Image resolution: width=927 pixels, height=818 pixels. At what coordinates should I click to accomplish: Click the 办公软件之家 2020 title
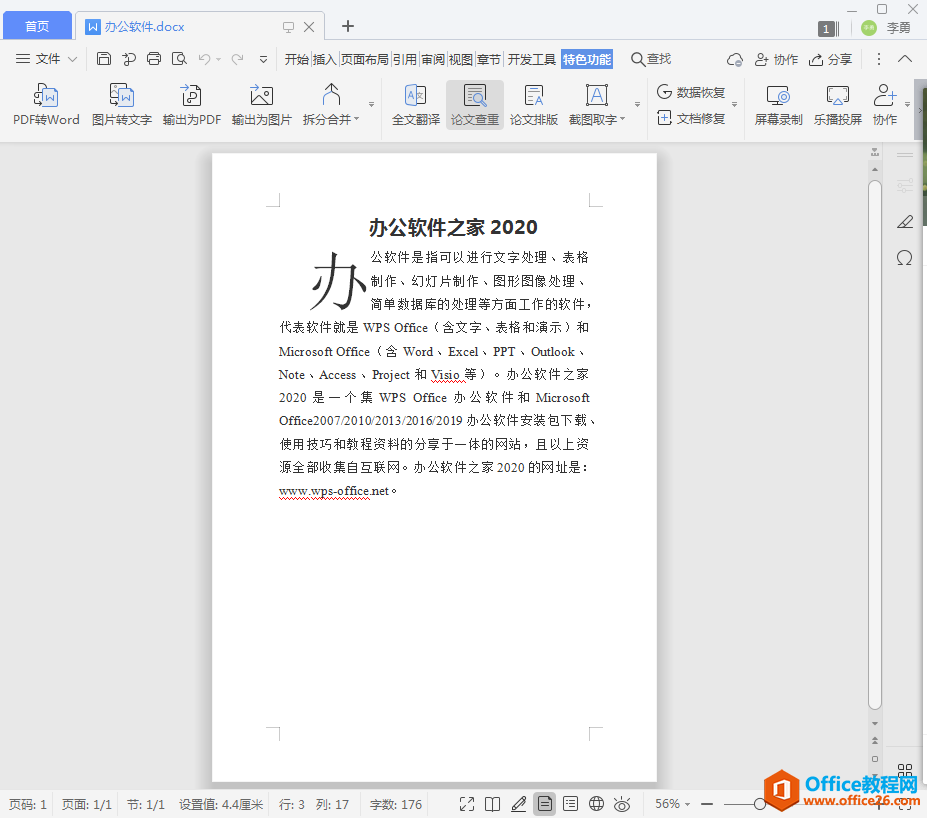coord(453,227)
